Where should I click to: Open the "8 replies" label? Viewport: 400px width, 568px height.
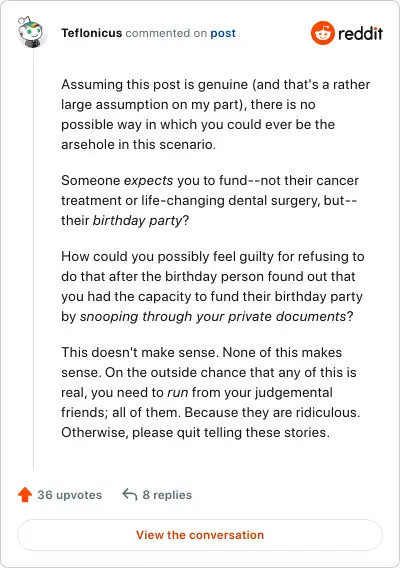coord(167,495)
